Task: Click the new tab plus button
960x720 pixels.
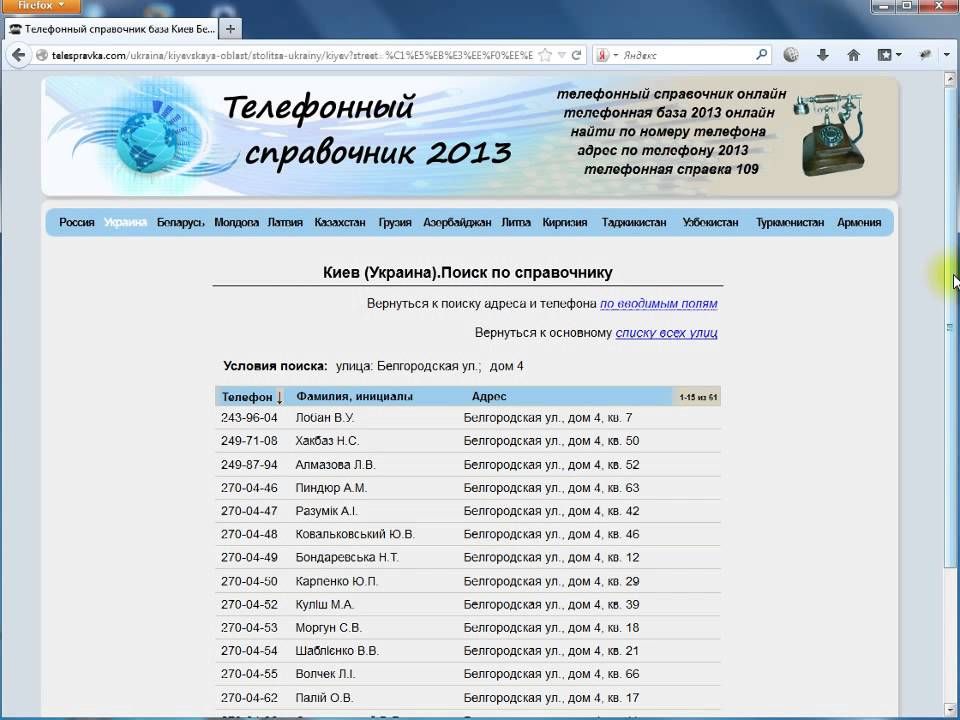Action: pyautogui.click(x=231, y=29)
